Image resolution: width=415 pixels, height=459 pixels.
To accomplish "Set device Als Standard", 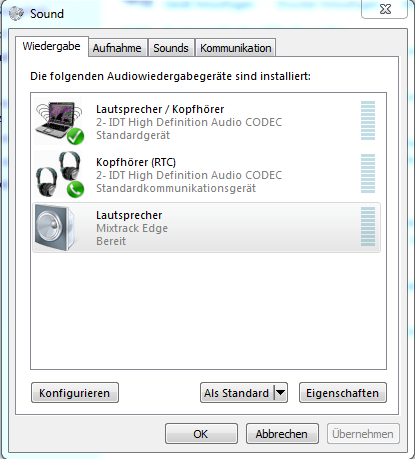I will [x=237, y=393].
